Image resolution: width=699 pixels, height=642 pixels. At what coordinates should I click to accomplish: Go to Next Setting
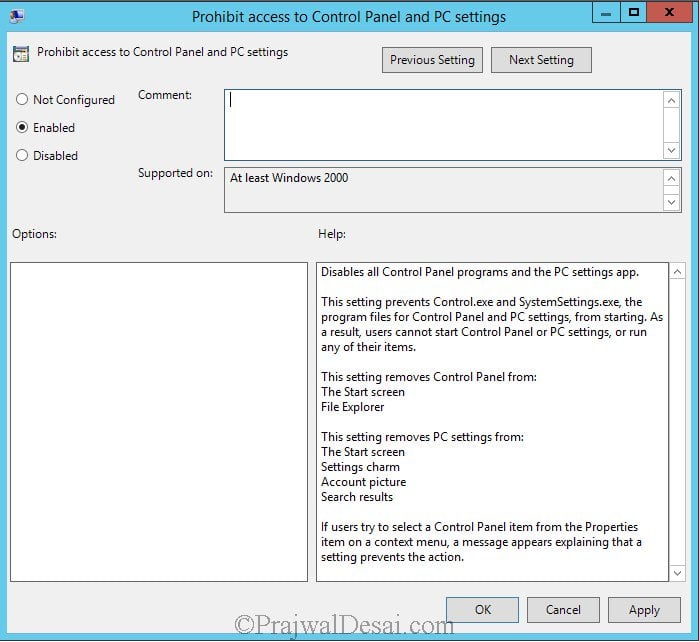[541, 60]
